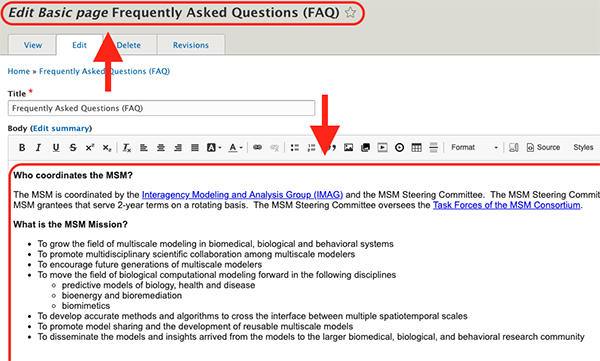600x361 pixels.
Task: Click 'To encourage future generations' bullet text
Action: coord(150,265)
